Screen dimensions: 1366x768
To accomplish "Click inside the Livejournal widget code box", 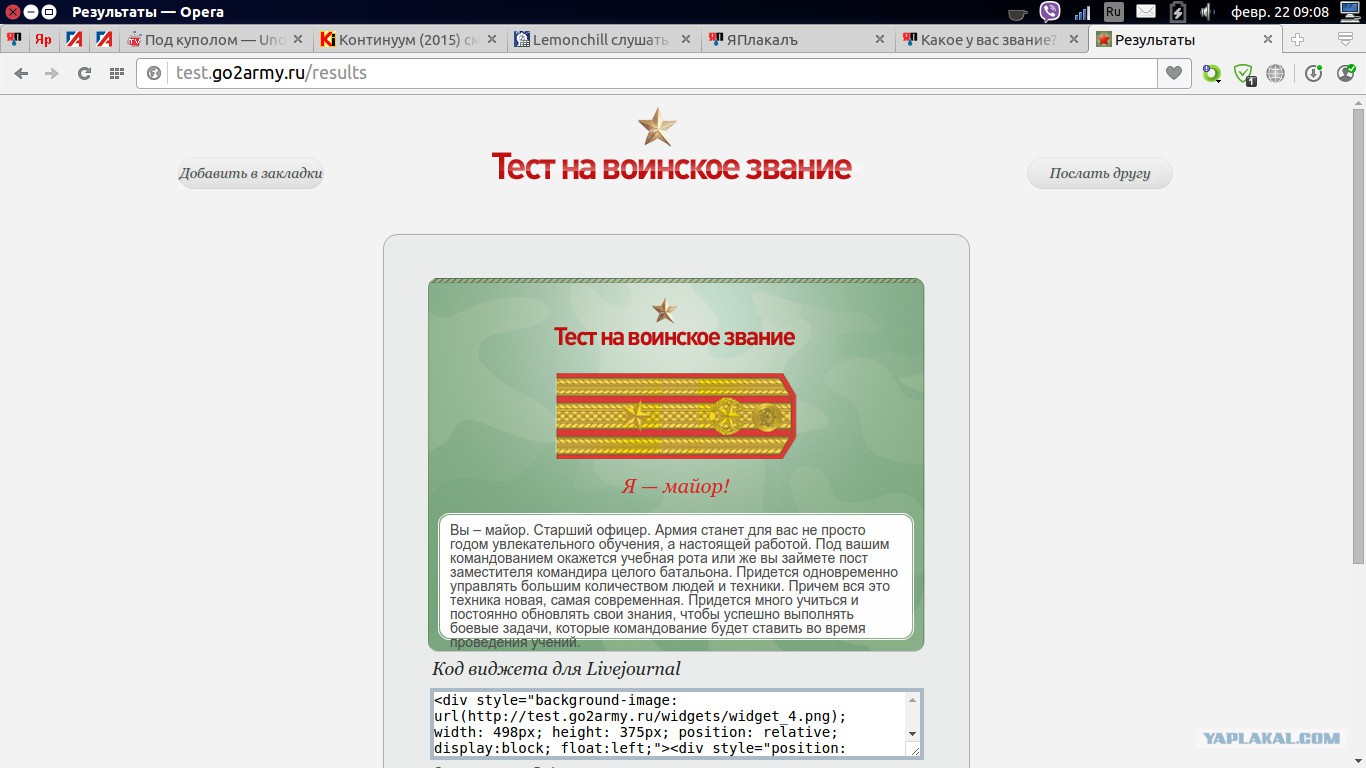I will [670, 723].
